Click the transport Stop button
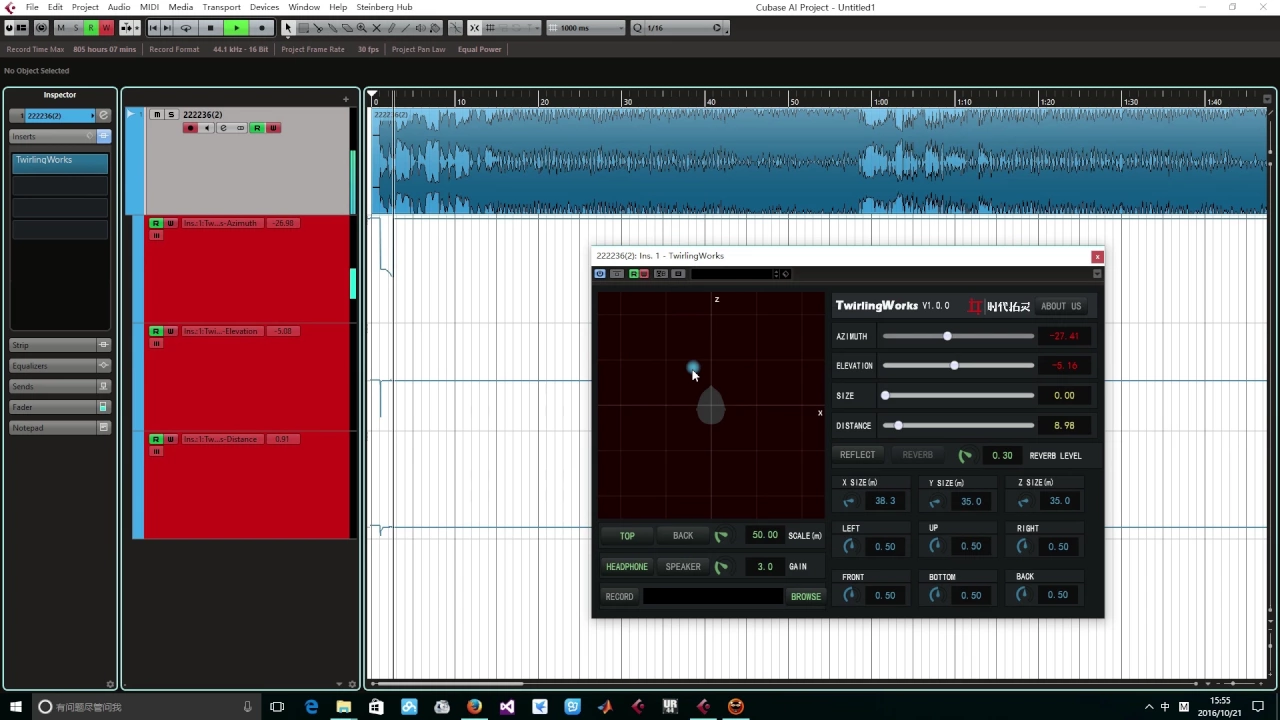 (x=210, y=28)
